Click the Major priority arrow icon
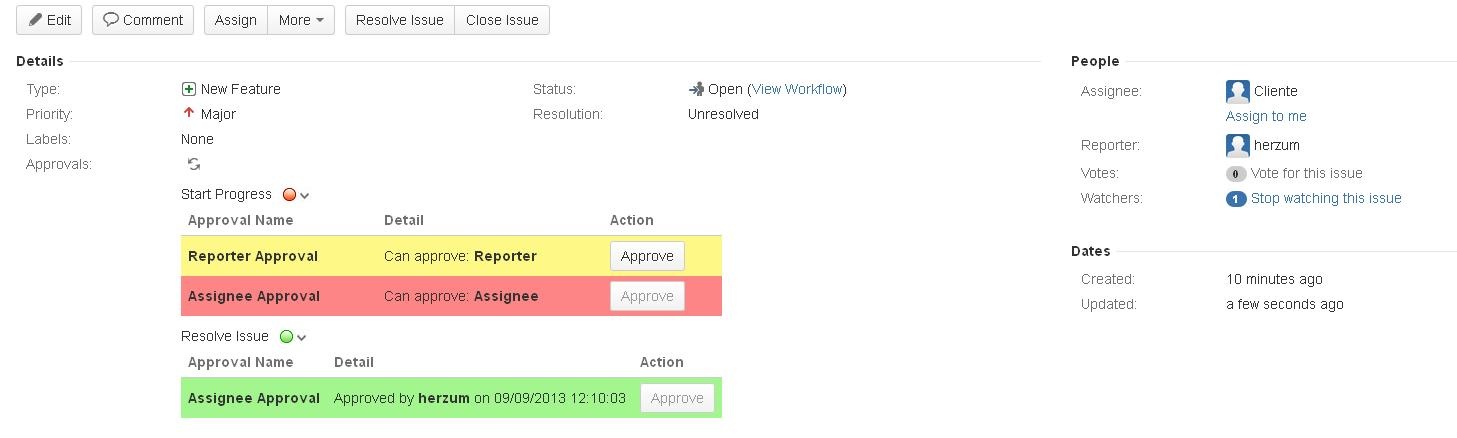This screenshot has width=1457, height=438. pos(189,114)
